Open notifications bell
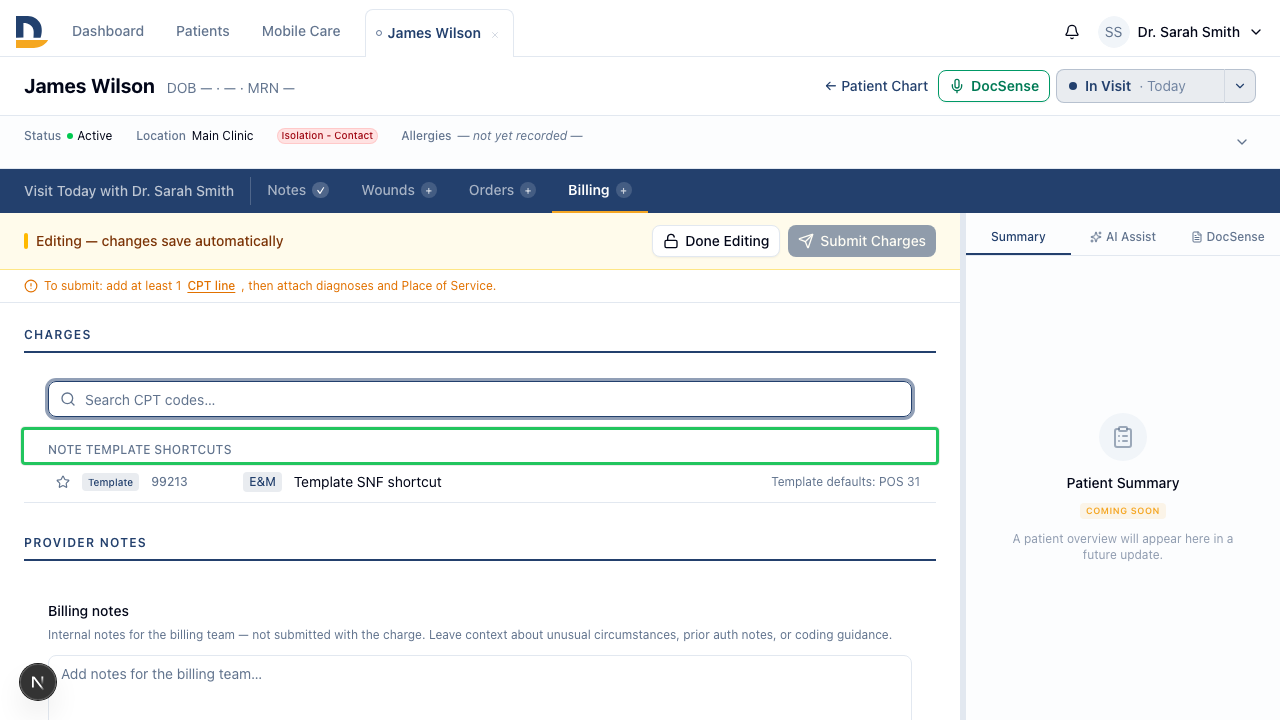The image size is (1280, 720). 1072,32
